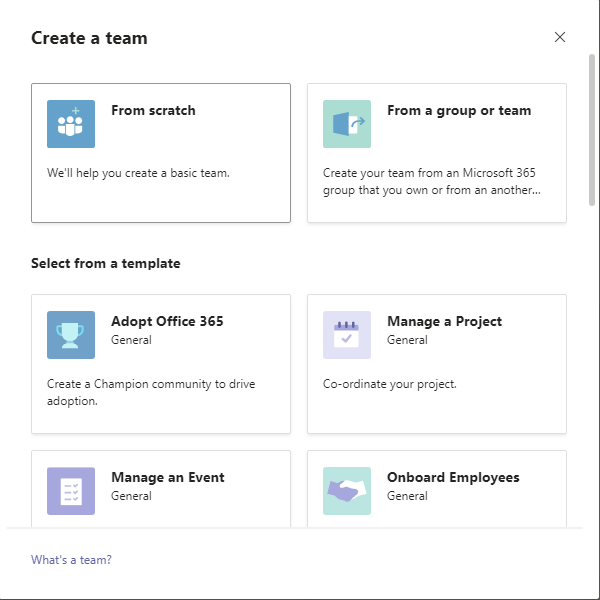This screenshot has height=600, width=600.
Task: Close the Create a team dialog
Action: (x=560, y=37)
